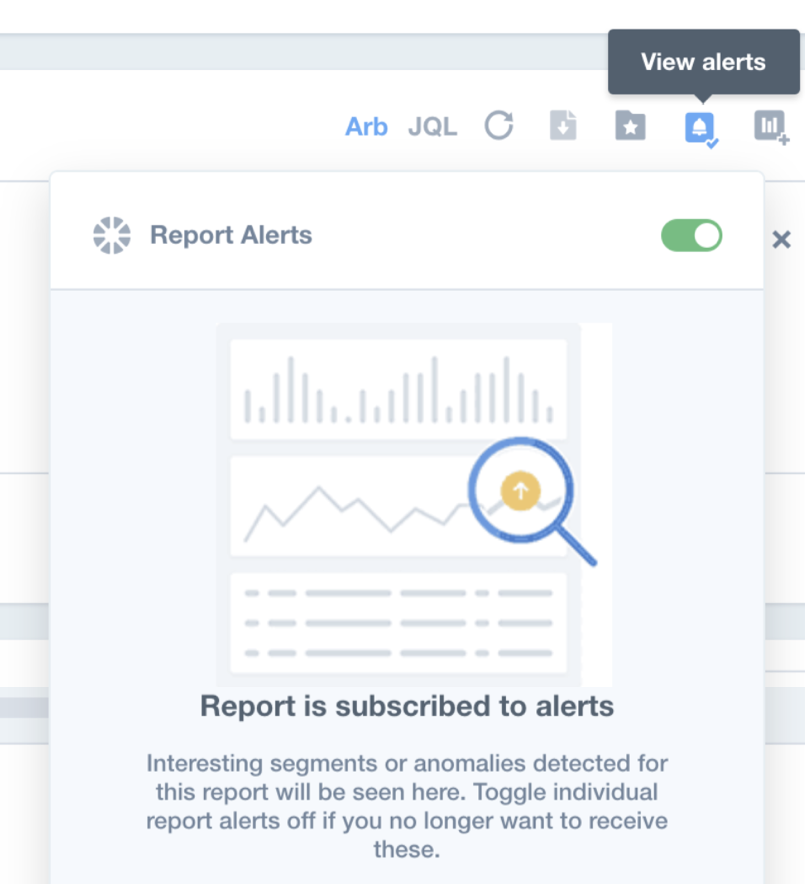Click the Report Alerts heading text
The height and width of the screenshot is (884, 805).
231,235
